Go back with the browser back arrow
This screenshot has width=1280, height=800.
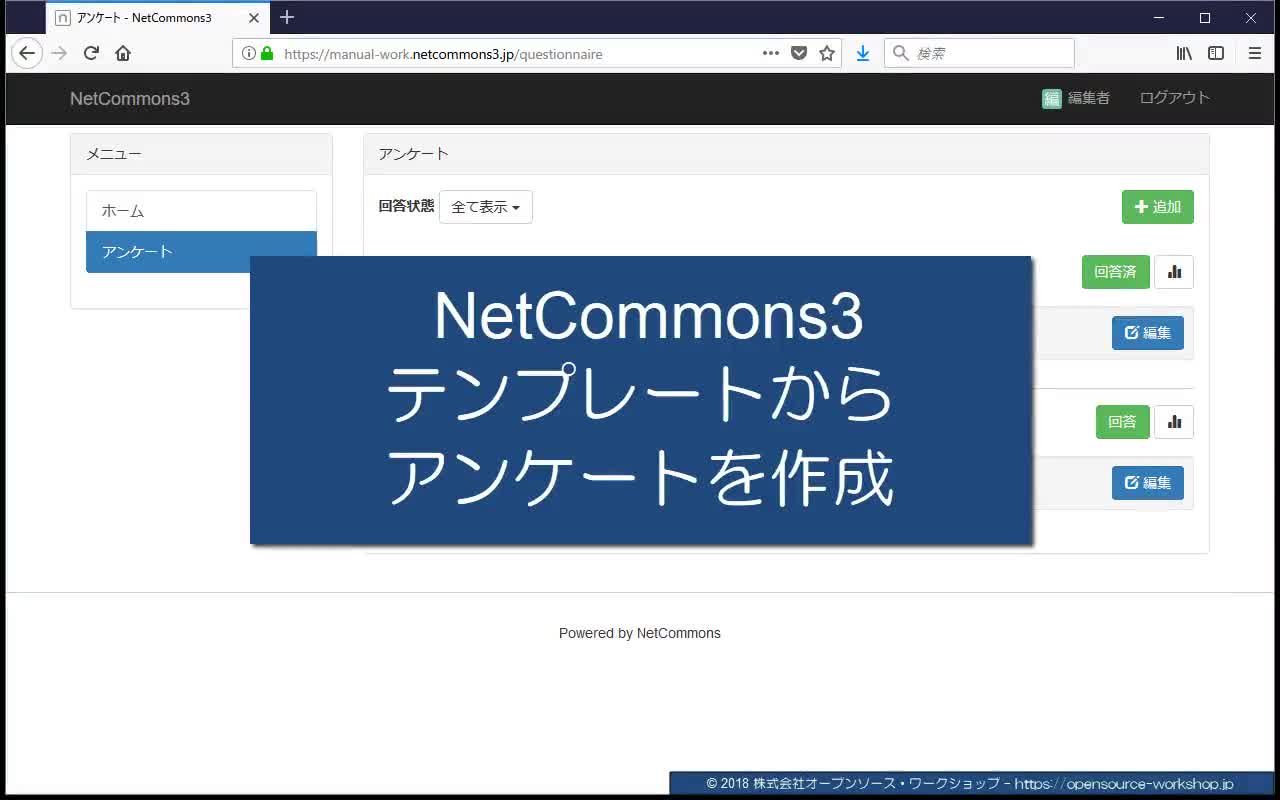[27, 54]
